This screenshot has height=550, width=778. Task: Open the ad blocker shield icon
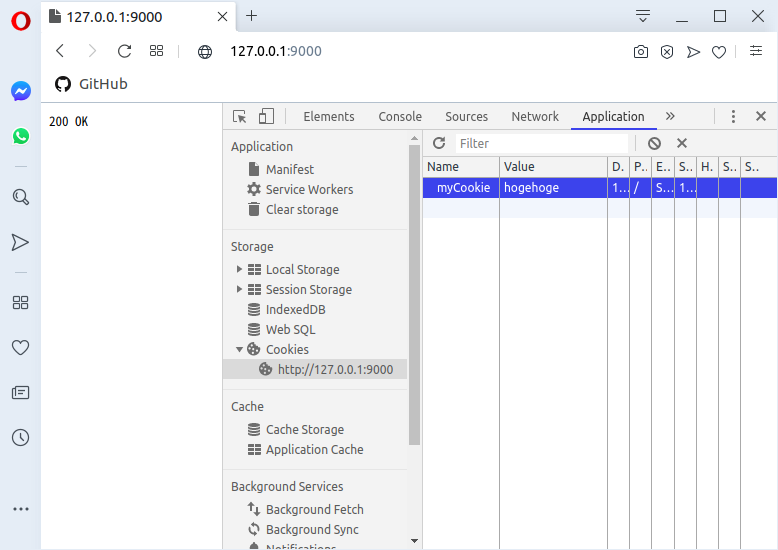667,52
